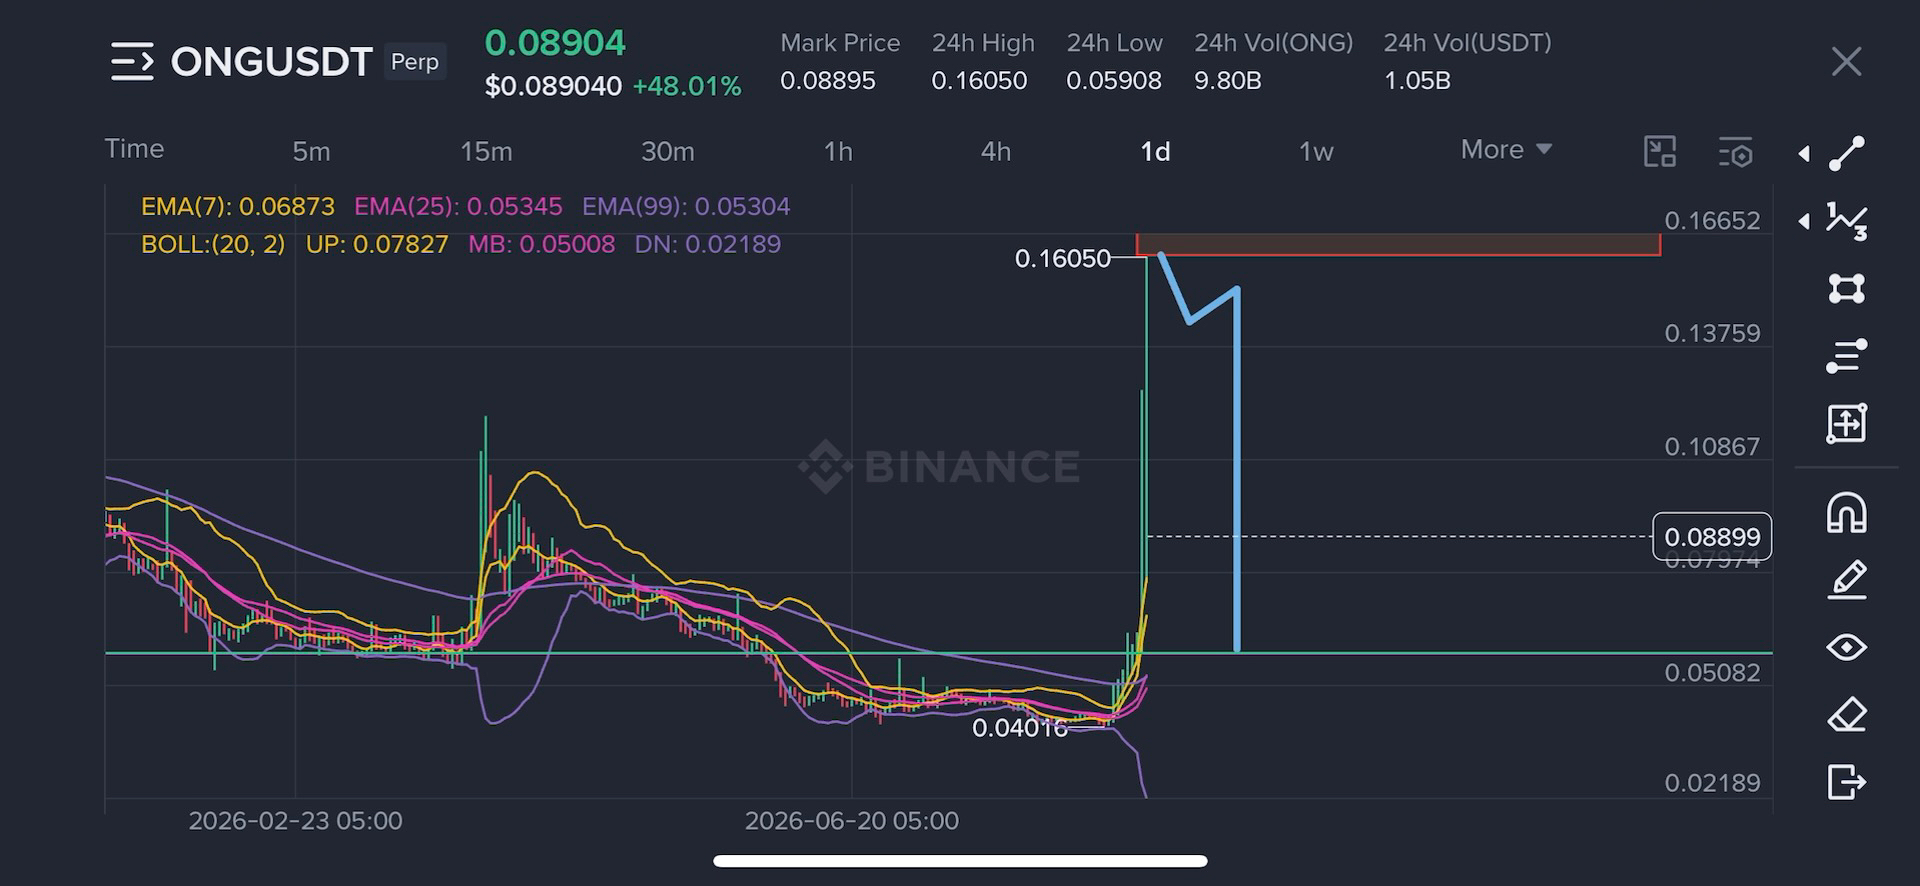The image size is (1920, 886).
Task: Choose the horizontal lines Fibonacci tool
Action: click(x=1846, y=356)
